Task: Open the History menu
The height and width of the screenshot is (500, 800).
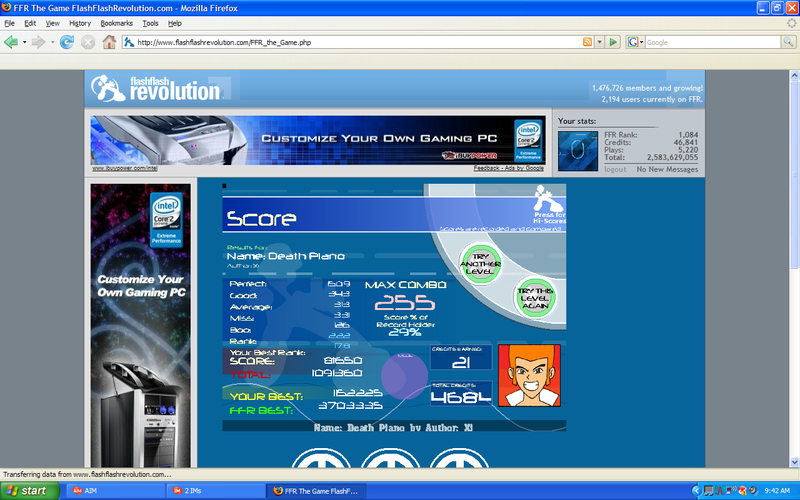Action: tap(80, 22)
